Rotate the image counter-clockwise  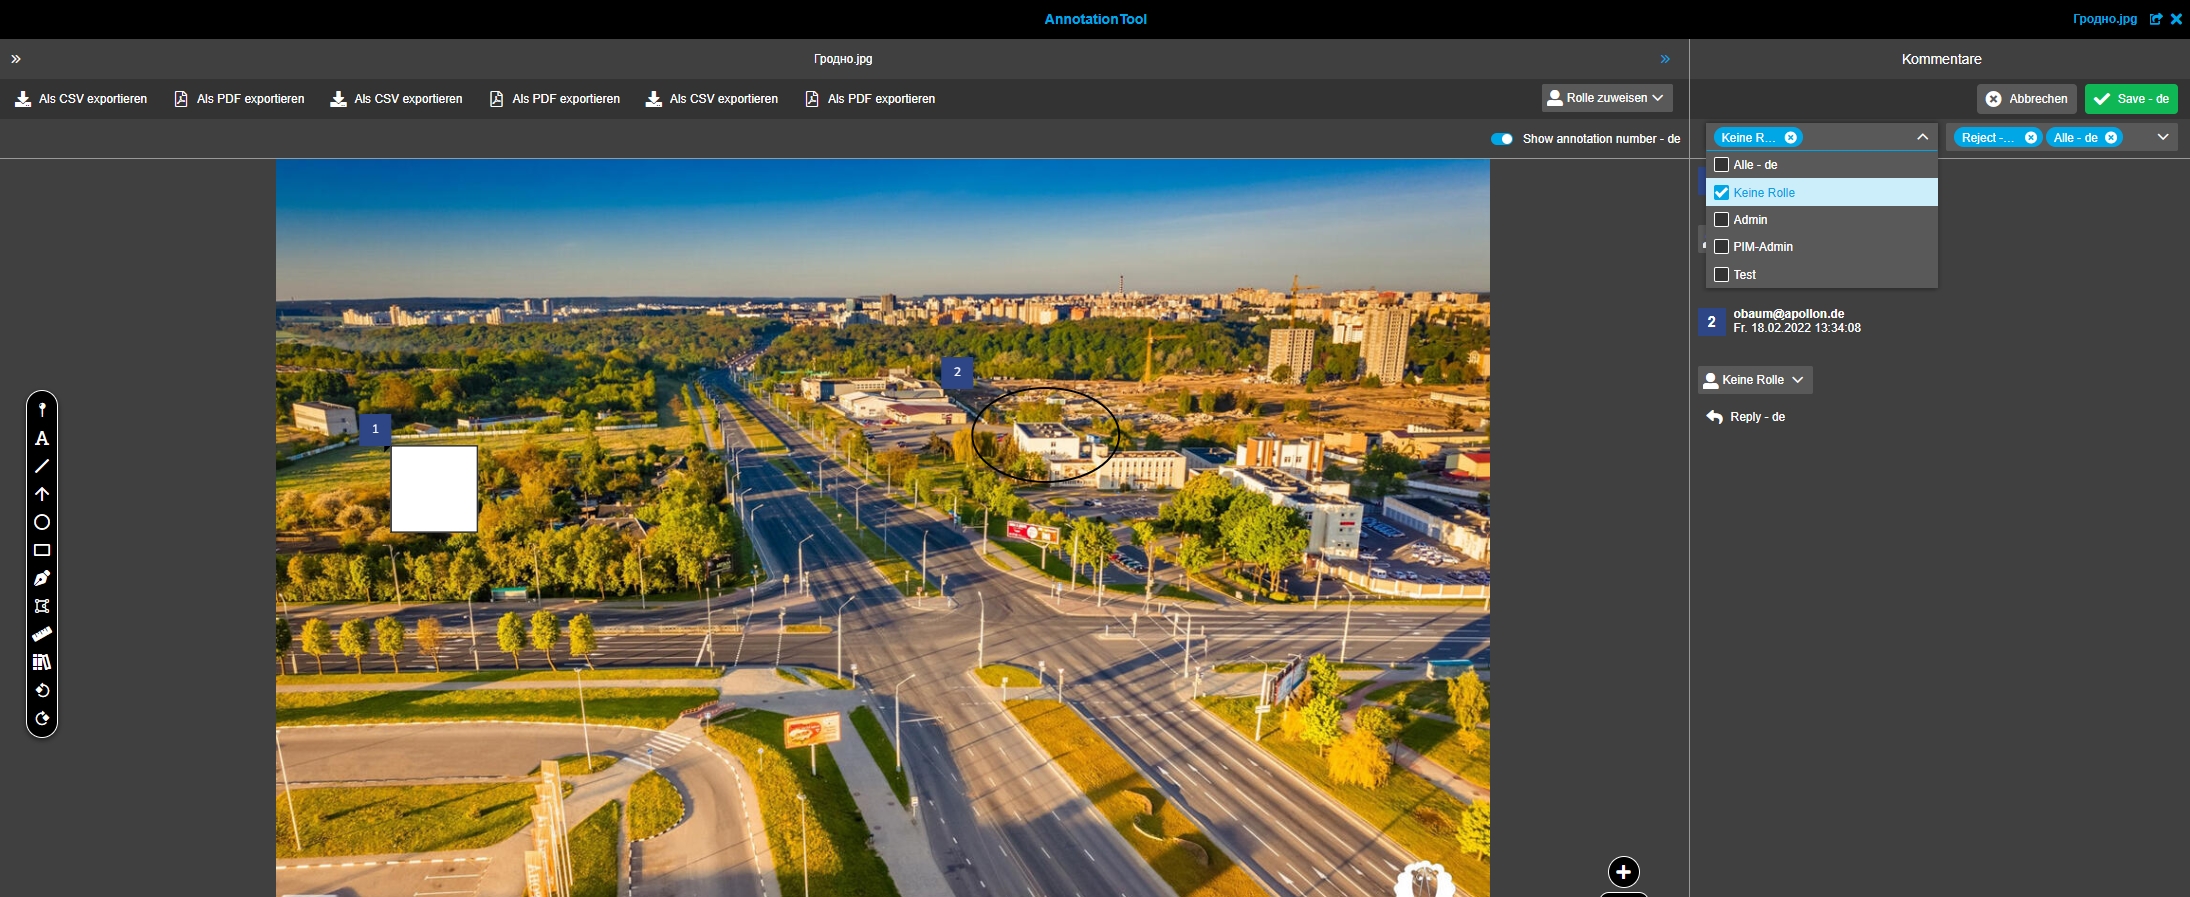(42, 690)
